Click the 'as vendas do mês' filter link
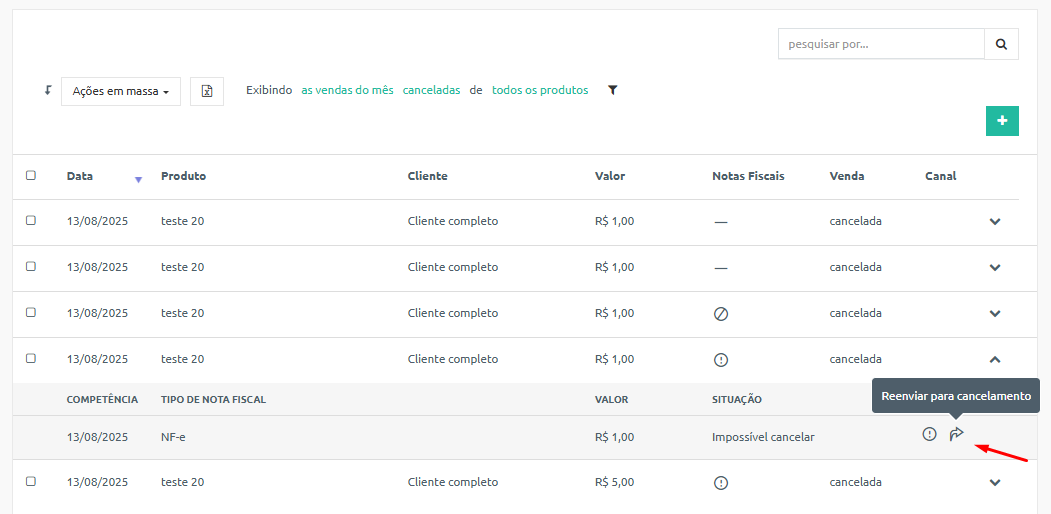The width and height of the screenshot is (1051, 514). (347, 90)
